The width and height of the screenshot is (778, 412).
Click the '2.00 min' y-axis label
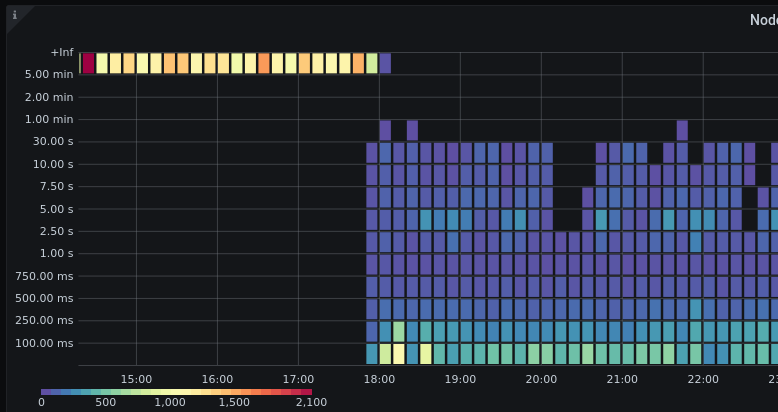click(49, 97)
